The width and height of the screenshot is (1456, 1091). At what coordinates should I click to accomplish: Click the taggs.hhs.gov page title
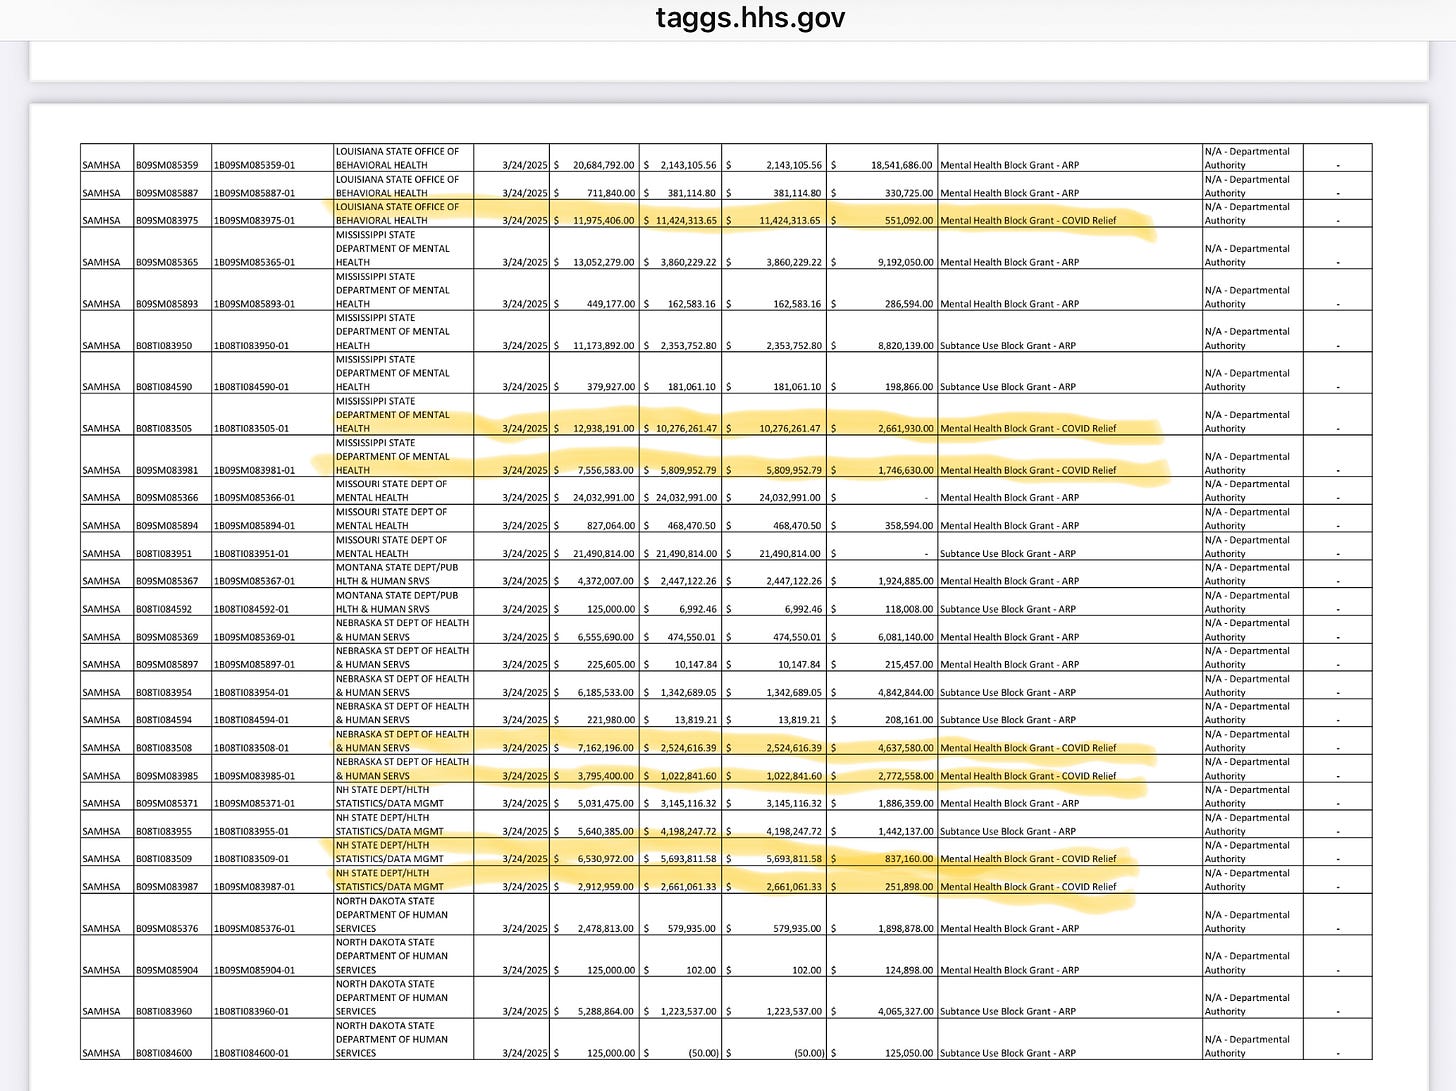[x=750, y=17]
